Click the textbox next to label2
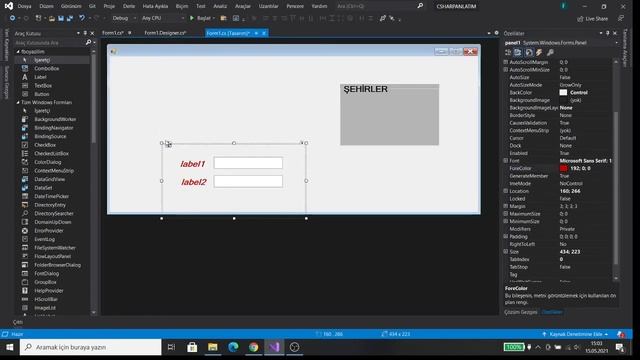This screenshot has width=640, height=360. point(248,182)
